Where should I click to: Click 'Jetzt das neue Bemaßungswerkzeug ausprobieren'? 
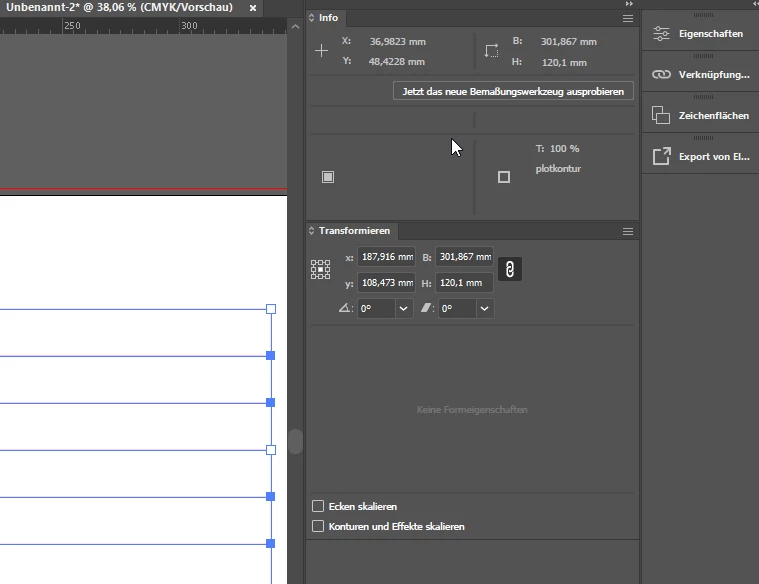point(513,91)
